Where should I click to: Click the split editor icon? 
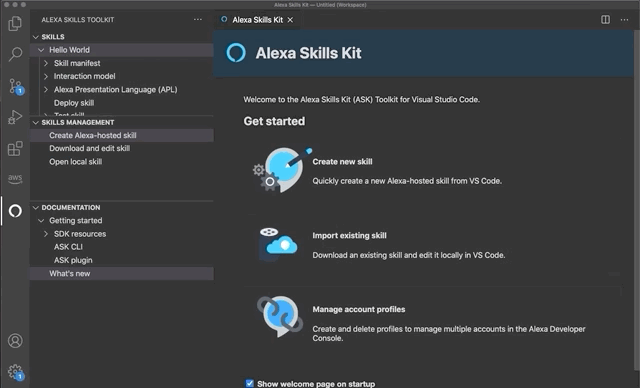[605, 20]
